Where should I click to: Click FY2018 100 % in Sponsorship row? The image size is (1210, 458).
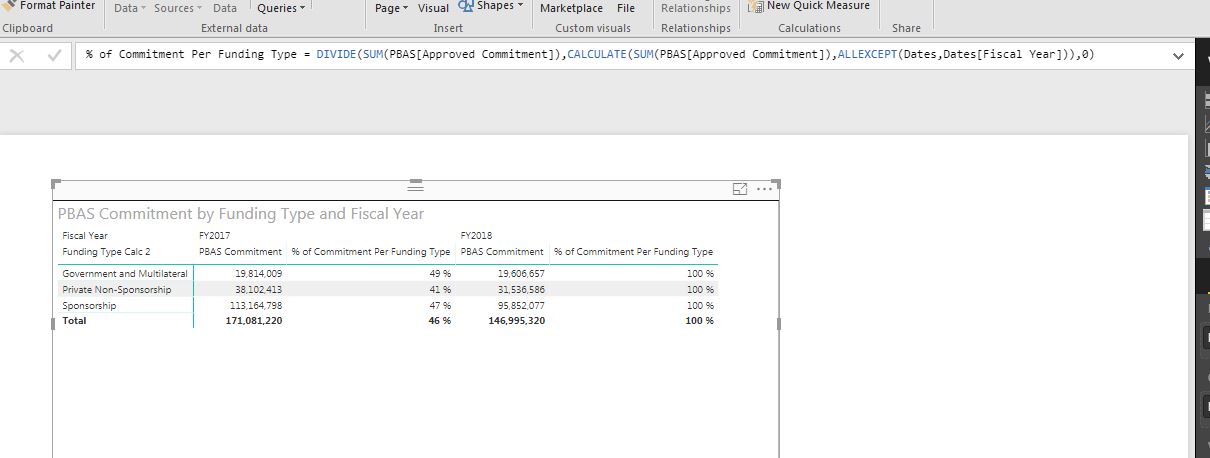pyautogui.click(x=701, y=306)
